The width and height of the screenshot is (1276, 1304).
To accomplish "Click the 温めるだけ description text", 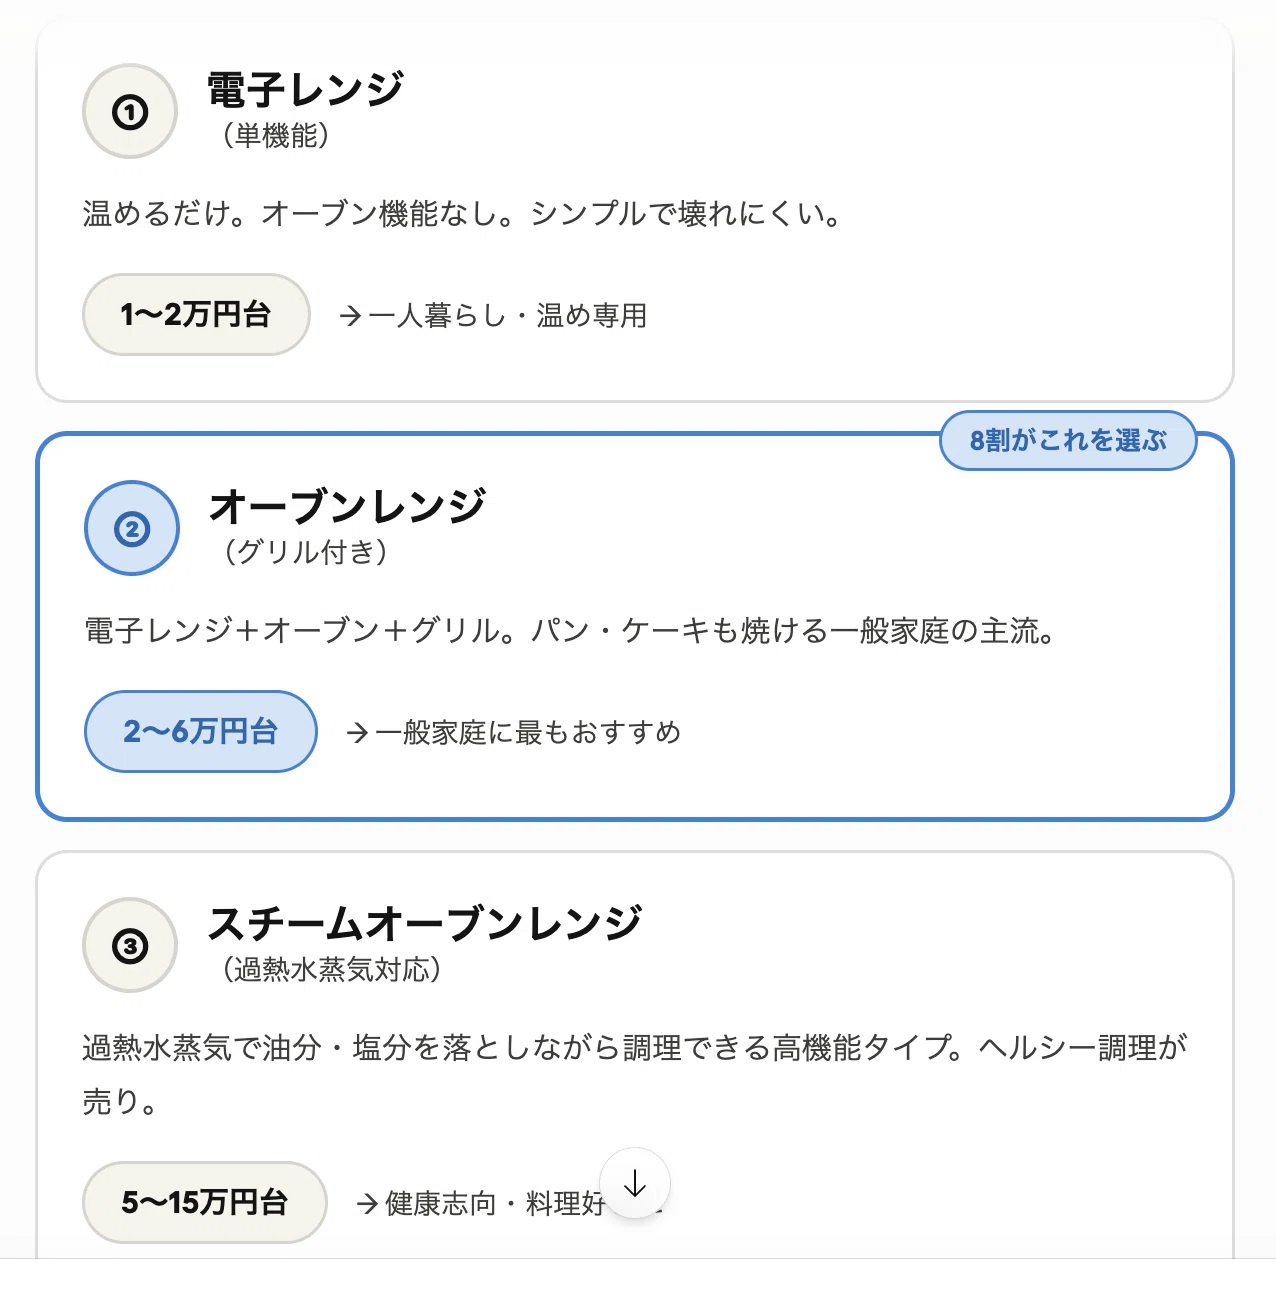I will click(x=463, y=214).
